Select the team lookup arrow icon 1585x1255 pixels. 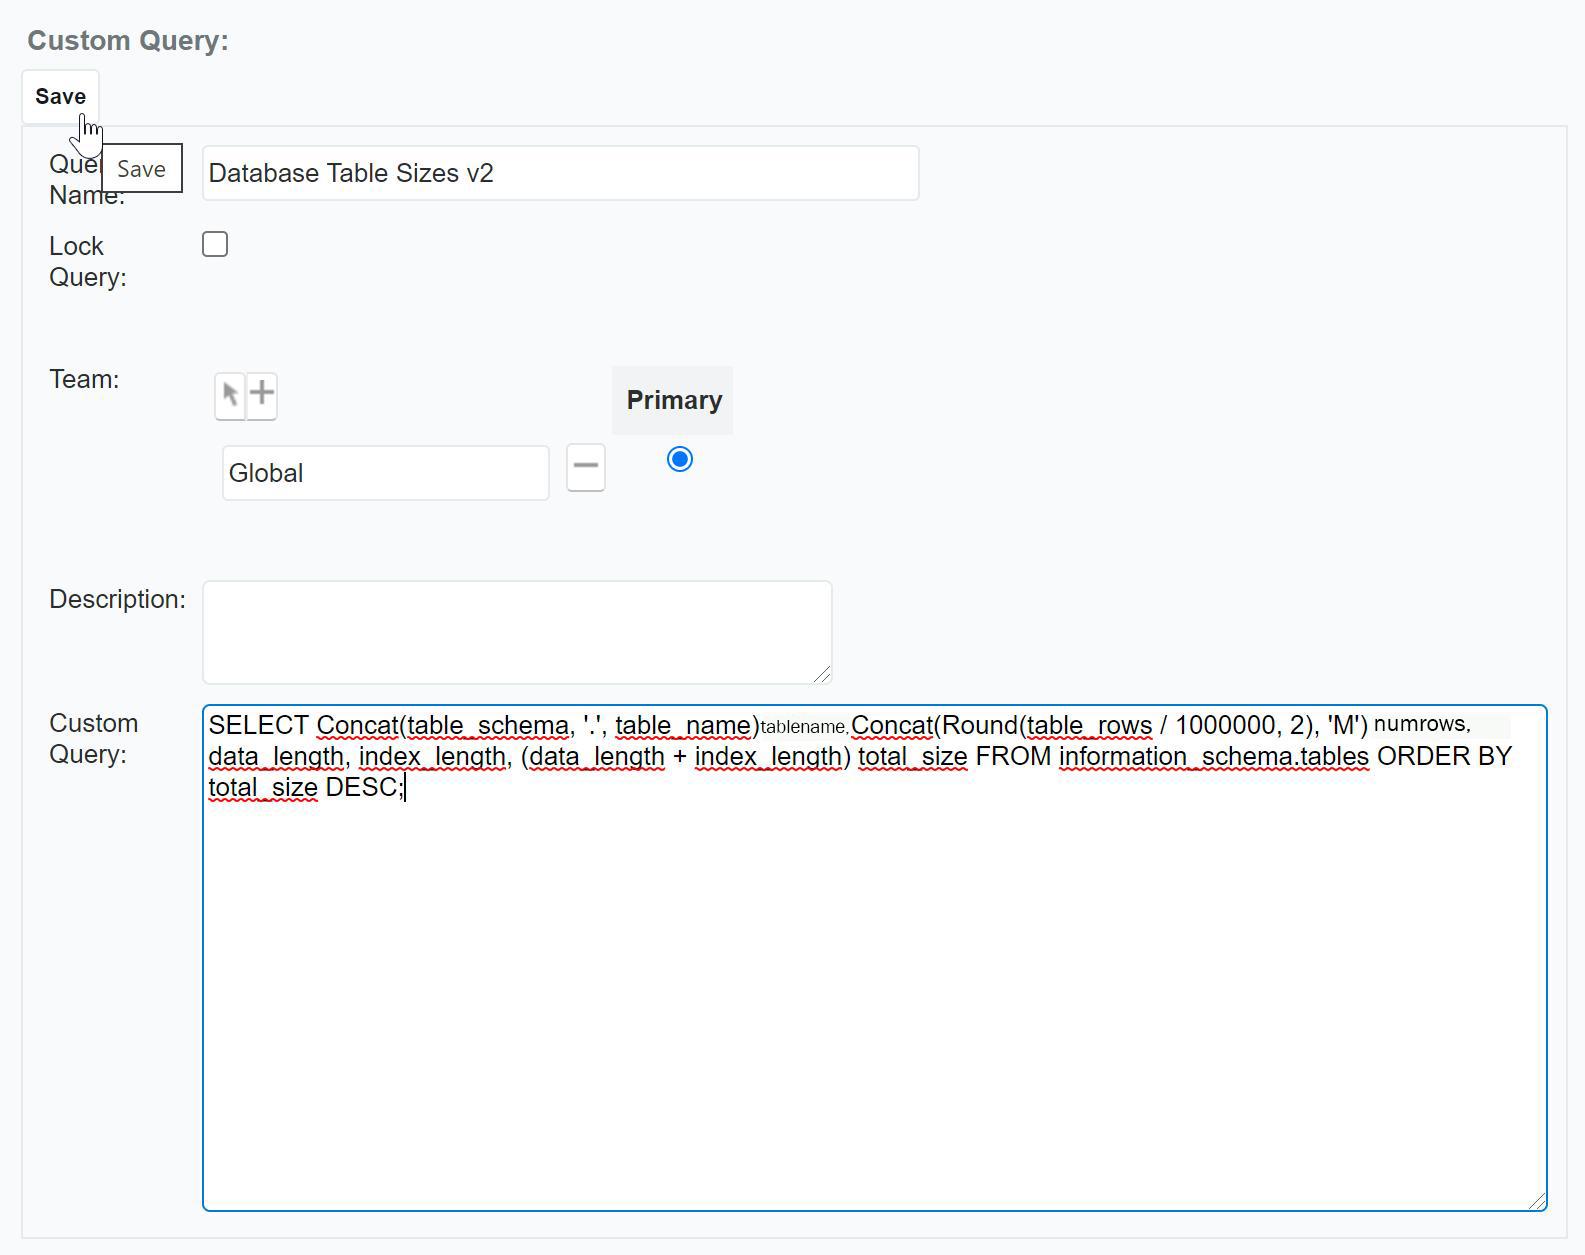point(230,394)
